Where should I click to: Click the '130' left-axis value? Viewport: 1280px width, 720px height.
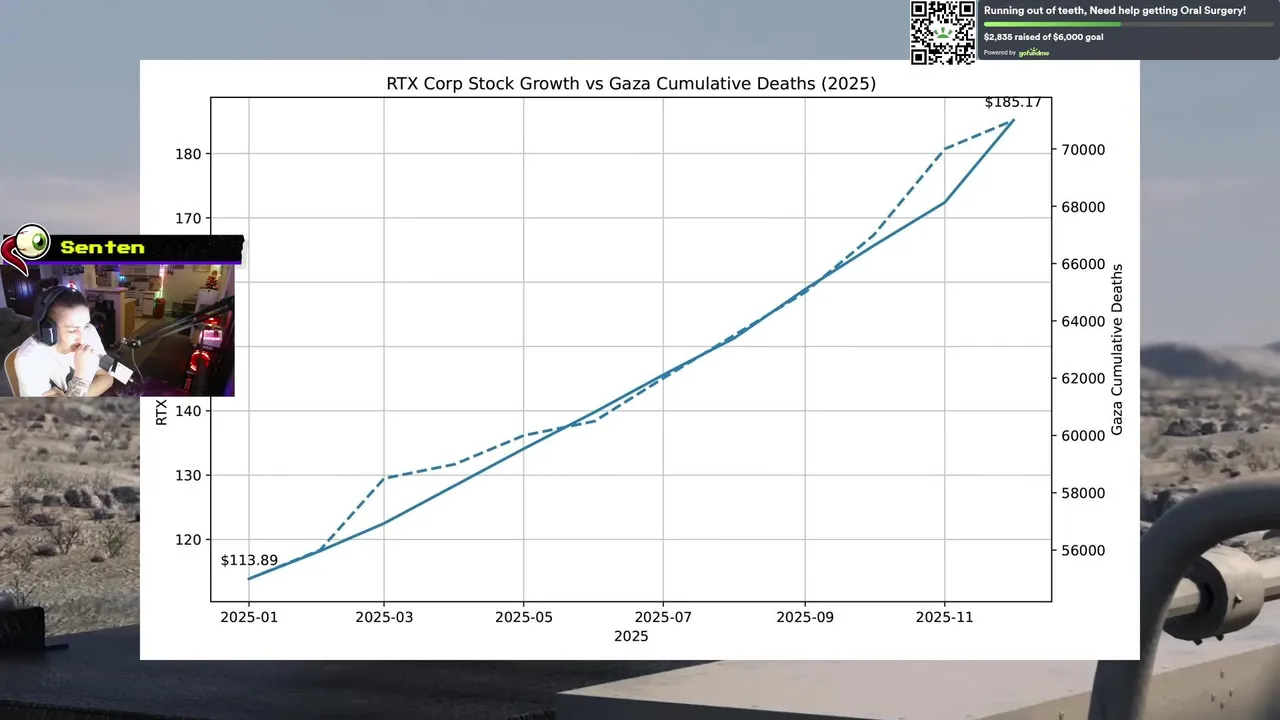[x=188, y=475]
